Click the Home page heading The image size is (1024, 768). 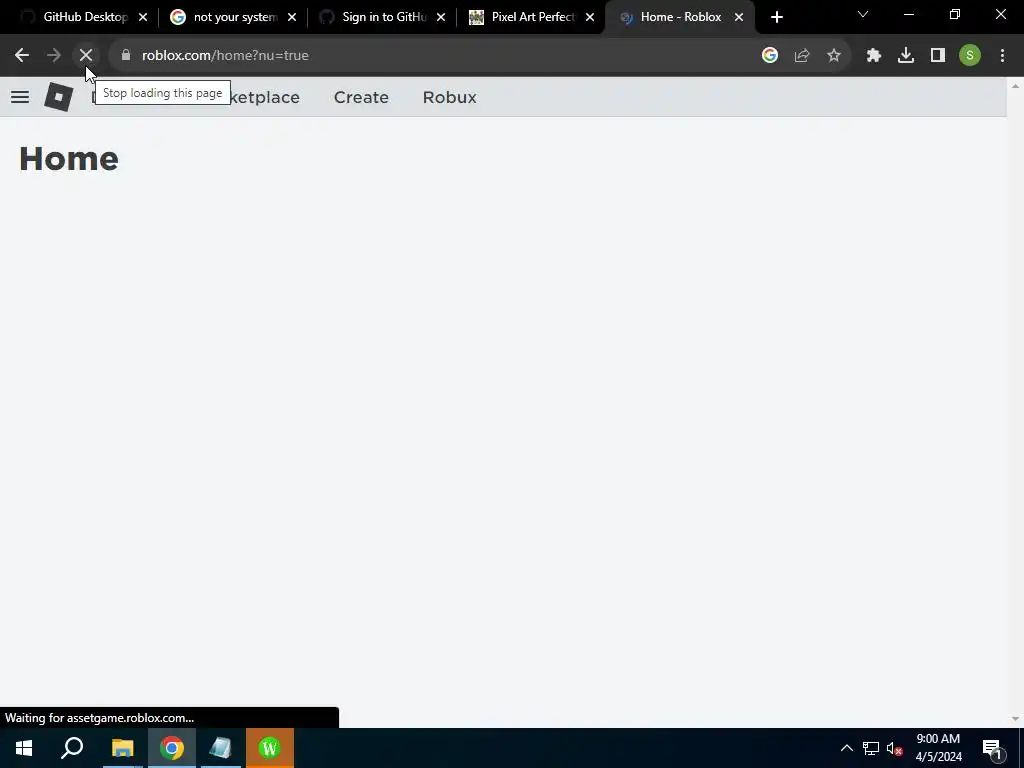69,159
